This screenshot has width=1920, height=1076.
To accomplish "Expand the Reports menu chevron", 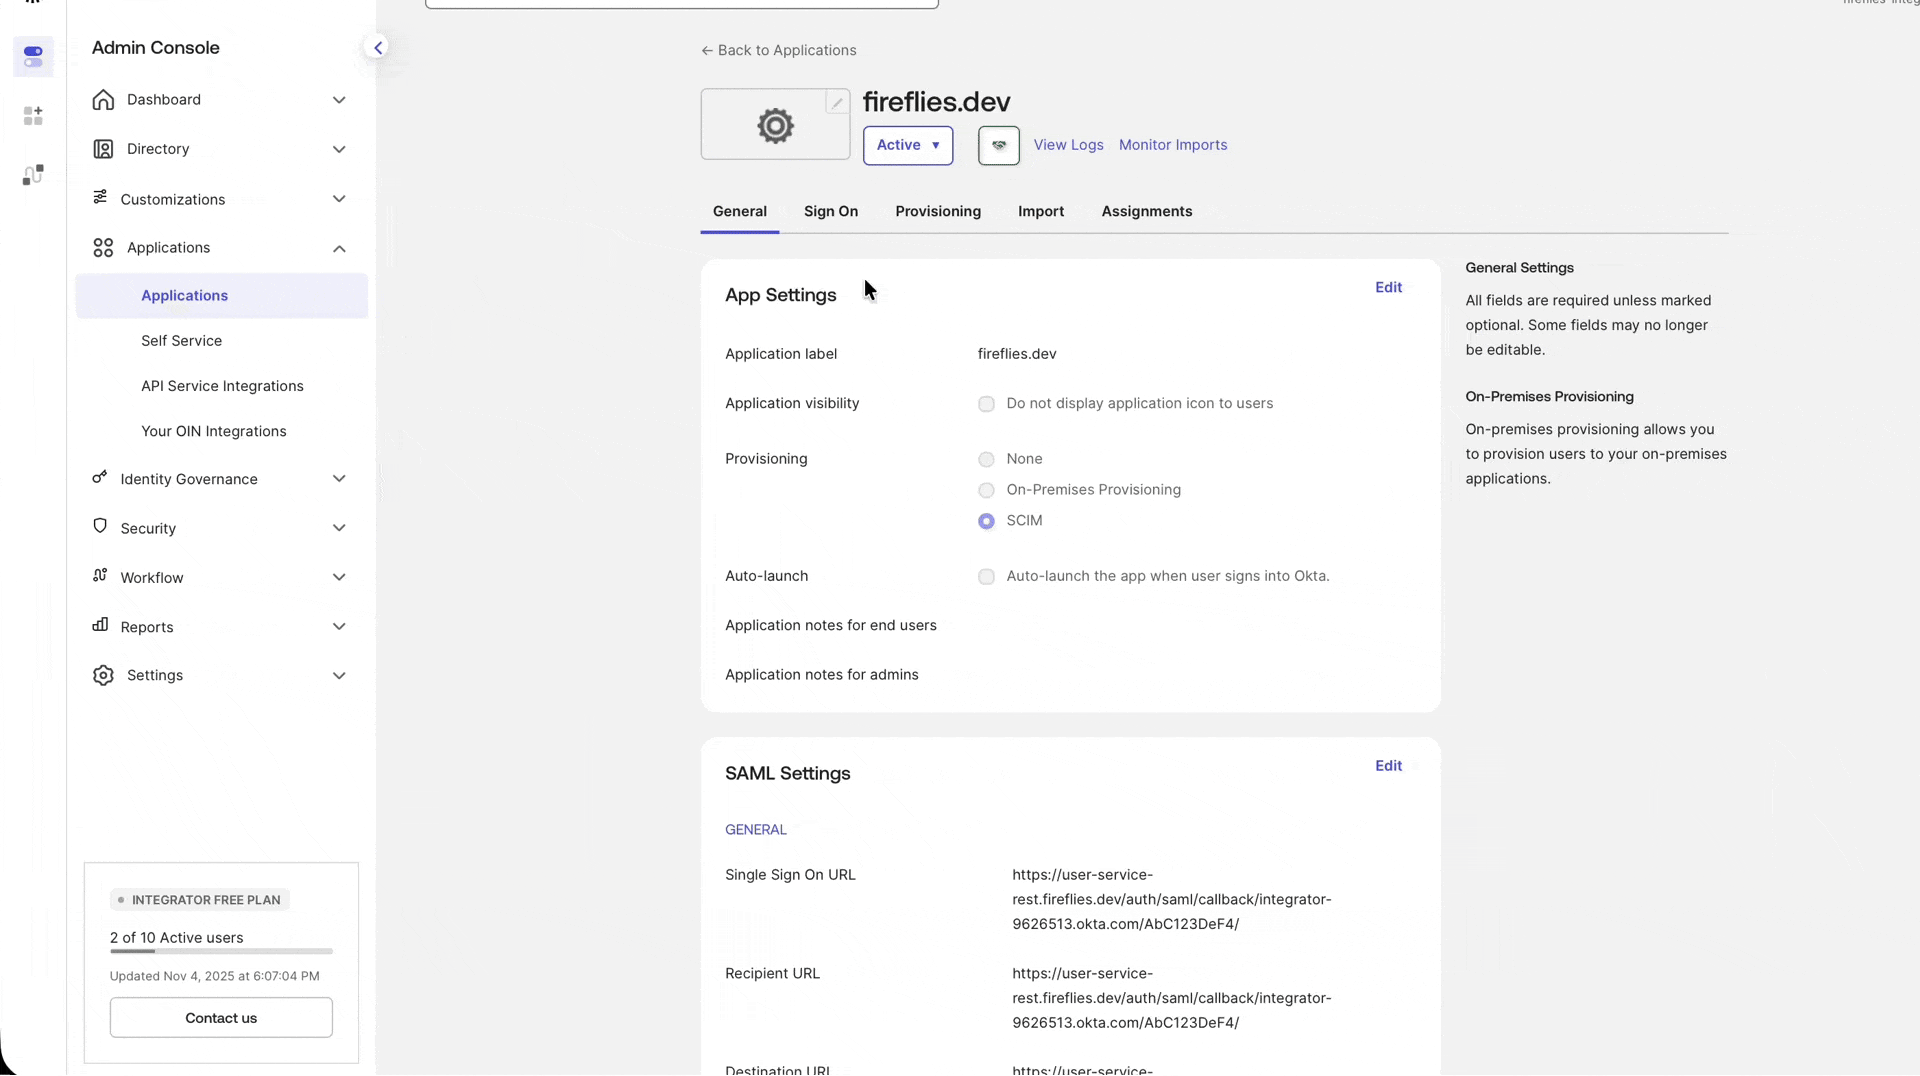I will point(339,627).
